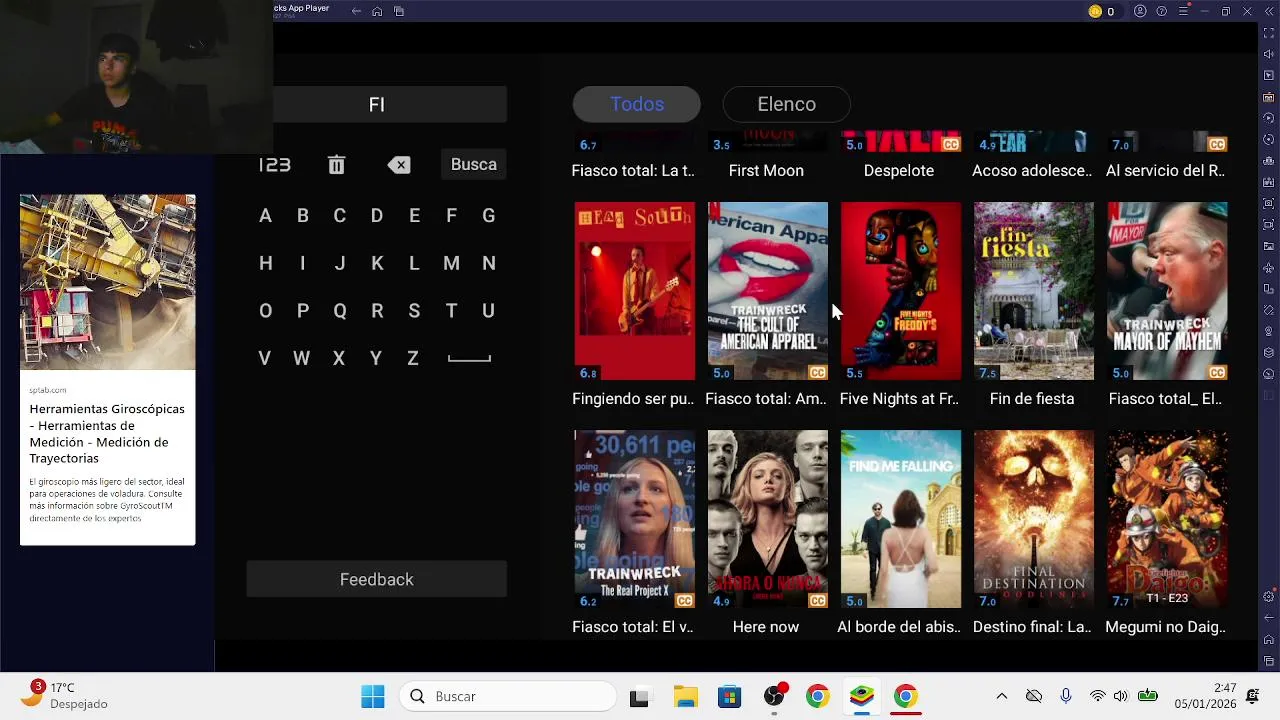The width and height of the screenshot is (1280, 720).
Task: Click the Busca search button
Action: 473,165
